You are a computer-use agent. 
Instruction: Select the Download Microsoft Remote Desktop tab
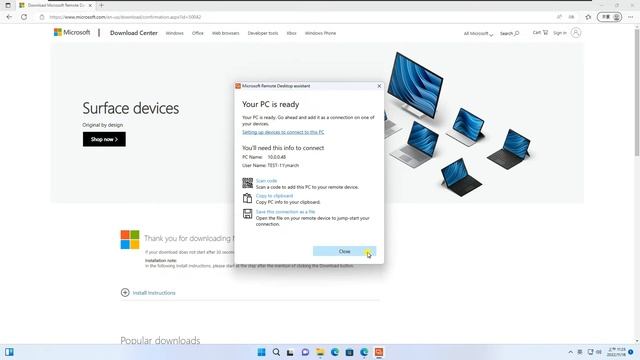coord(56,5)
